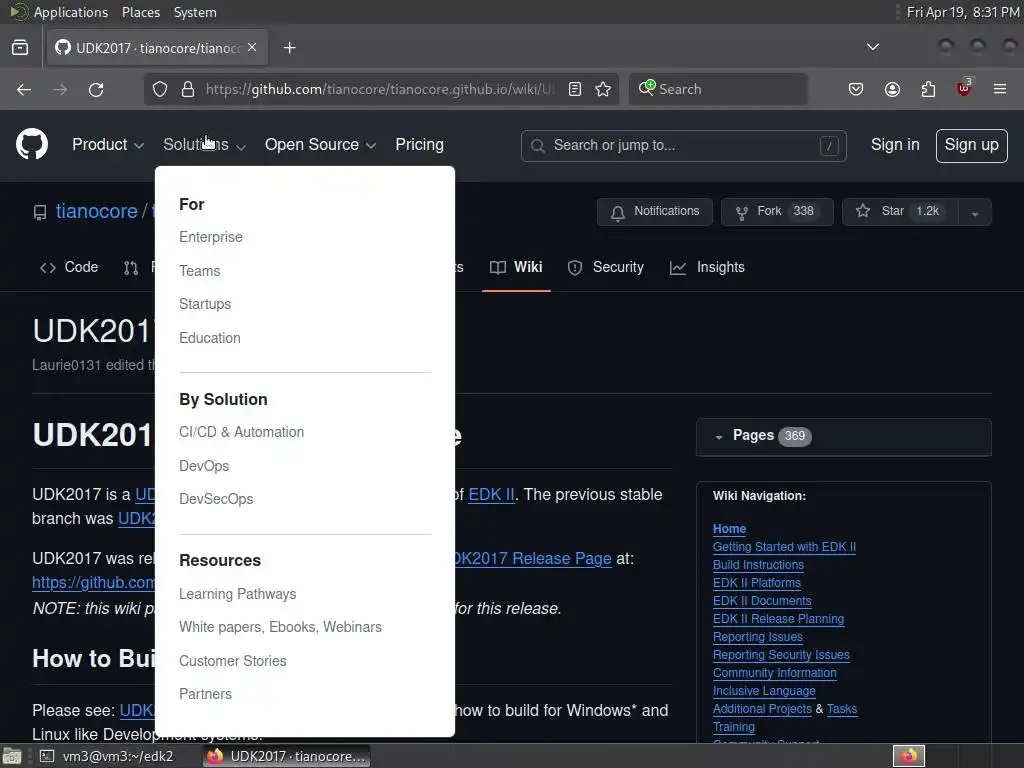Click the Sign up button

[x=972, y=146]
